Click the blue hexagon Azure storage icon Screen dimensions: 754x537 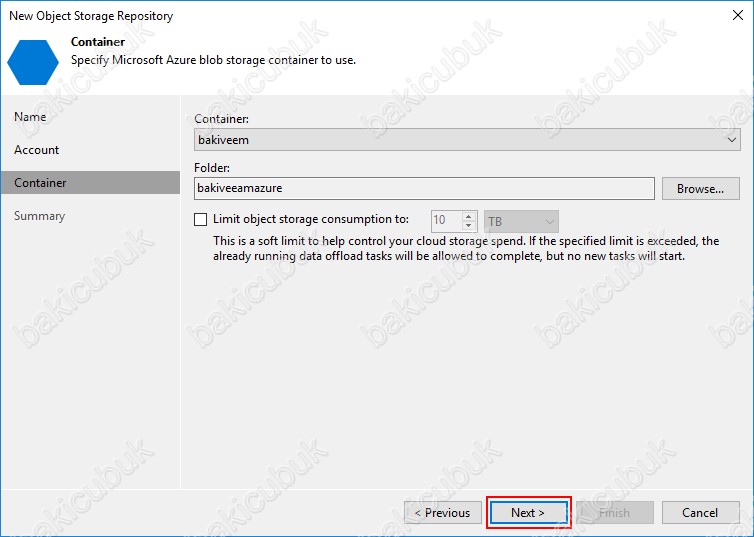[33, 62]
